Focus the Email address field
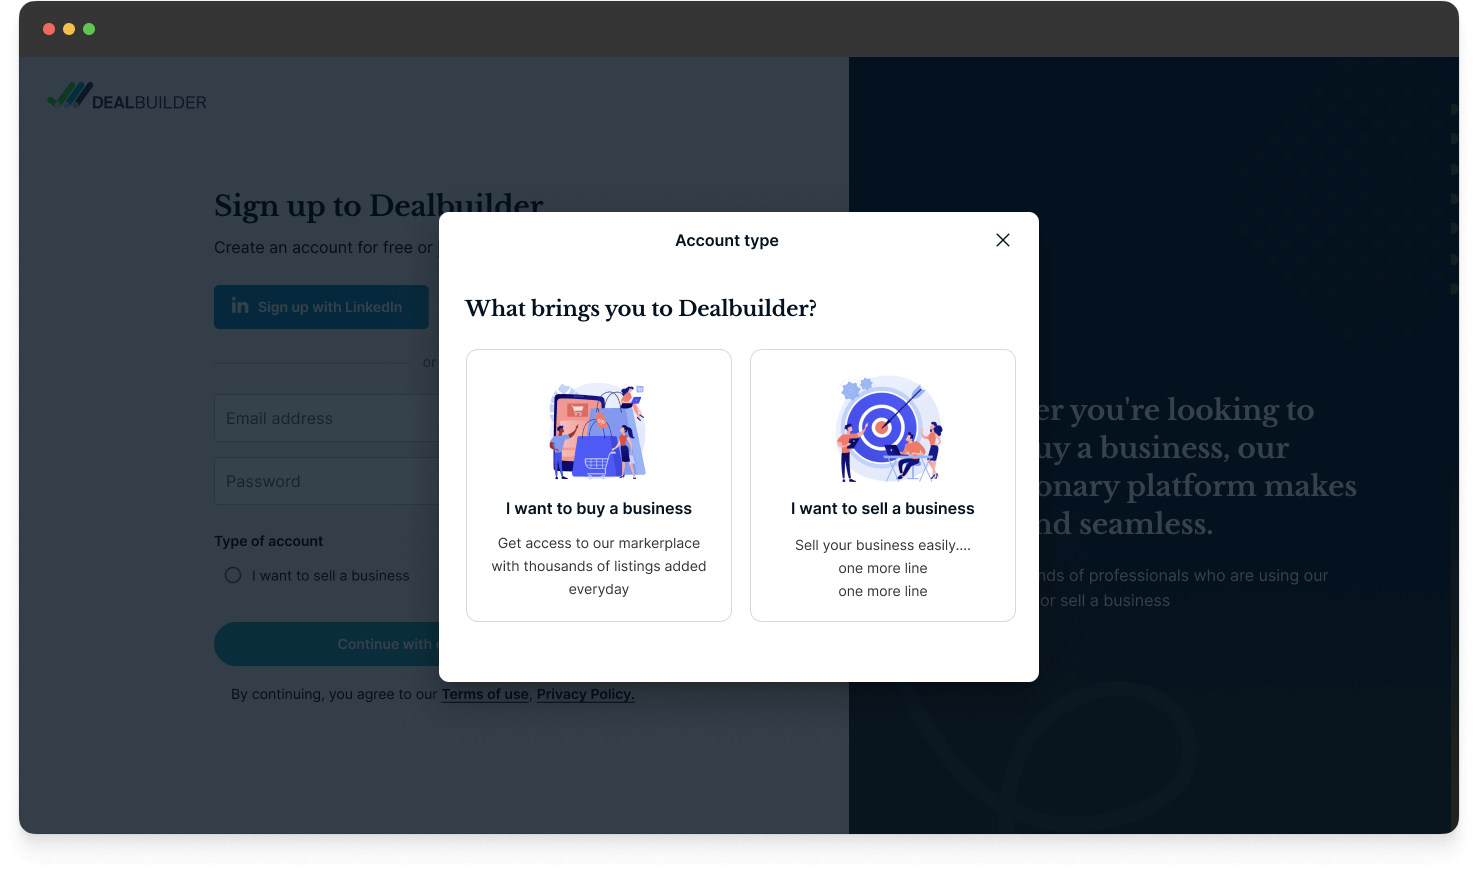 point(326,418)
